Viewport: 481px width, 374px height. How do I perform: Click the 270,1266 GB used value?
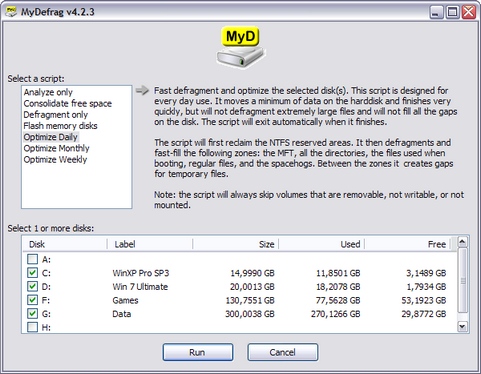(336, 314)
